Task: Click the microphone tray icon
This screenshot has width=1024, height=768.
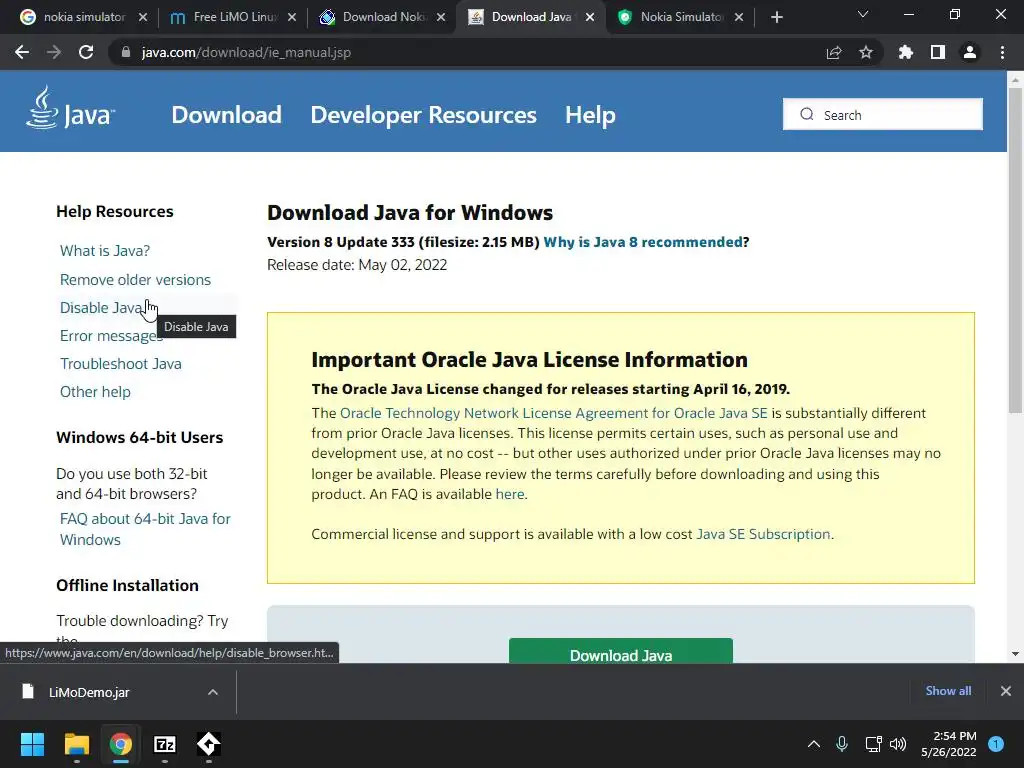Action: pyautogui.click(x=842, y=744)
